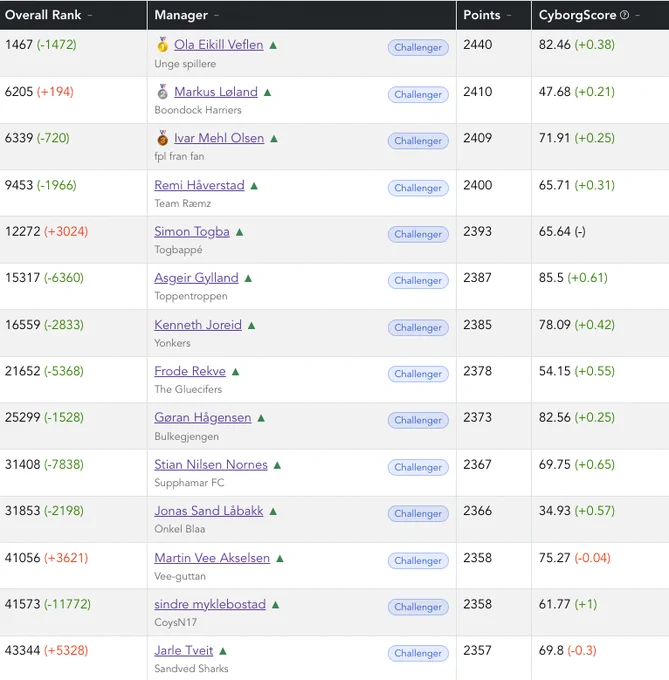The width and height of the screenshot is (669, 680).
Task: Click Challenger badge in Jarle Tveit row
Action: click(418, 653)
